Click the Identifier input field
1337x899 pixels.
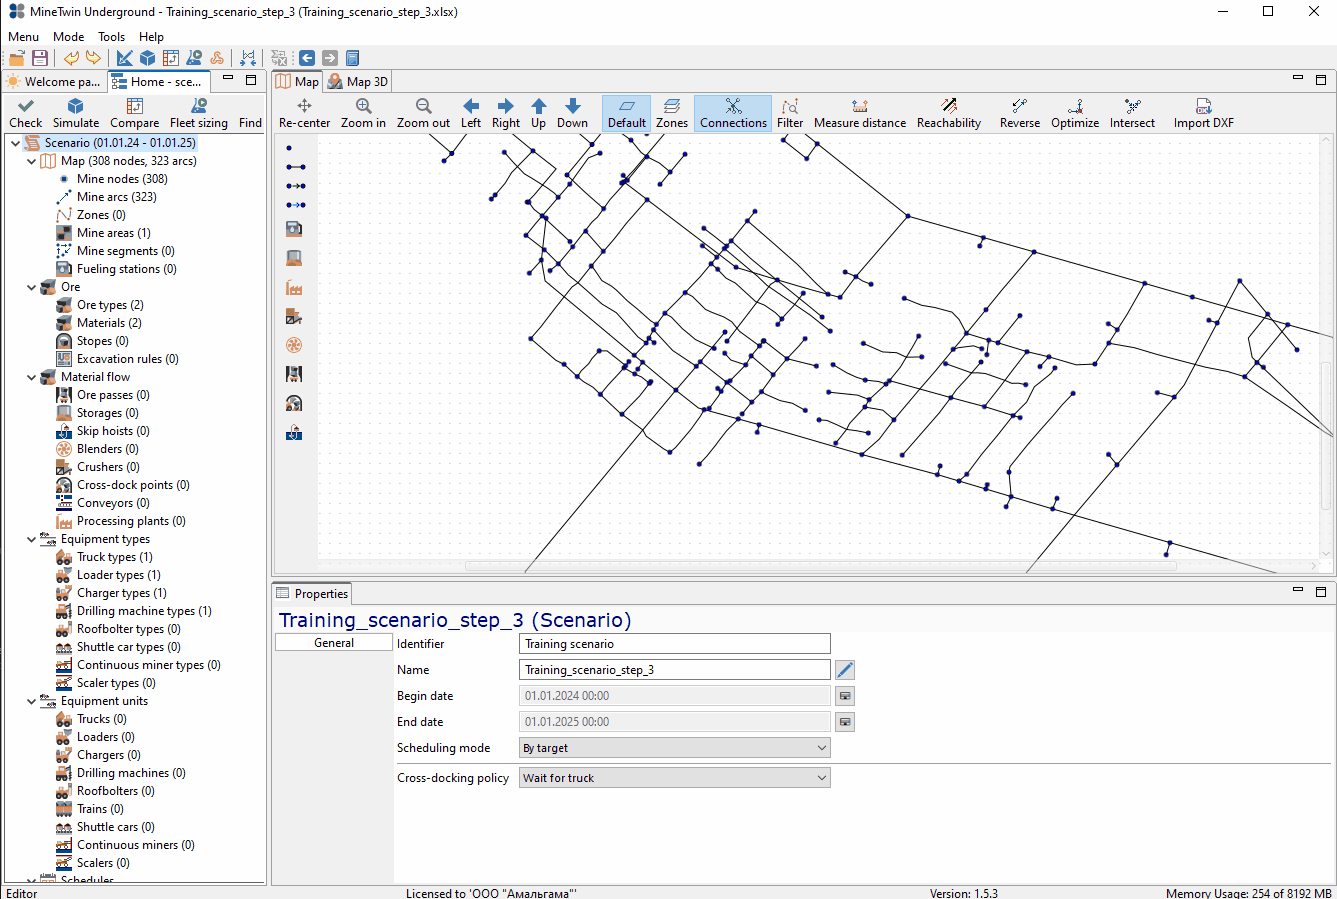tap(675, 644)
